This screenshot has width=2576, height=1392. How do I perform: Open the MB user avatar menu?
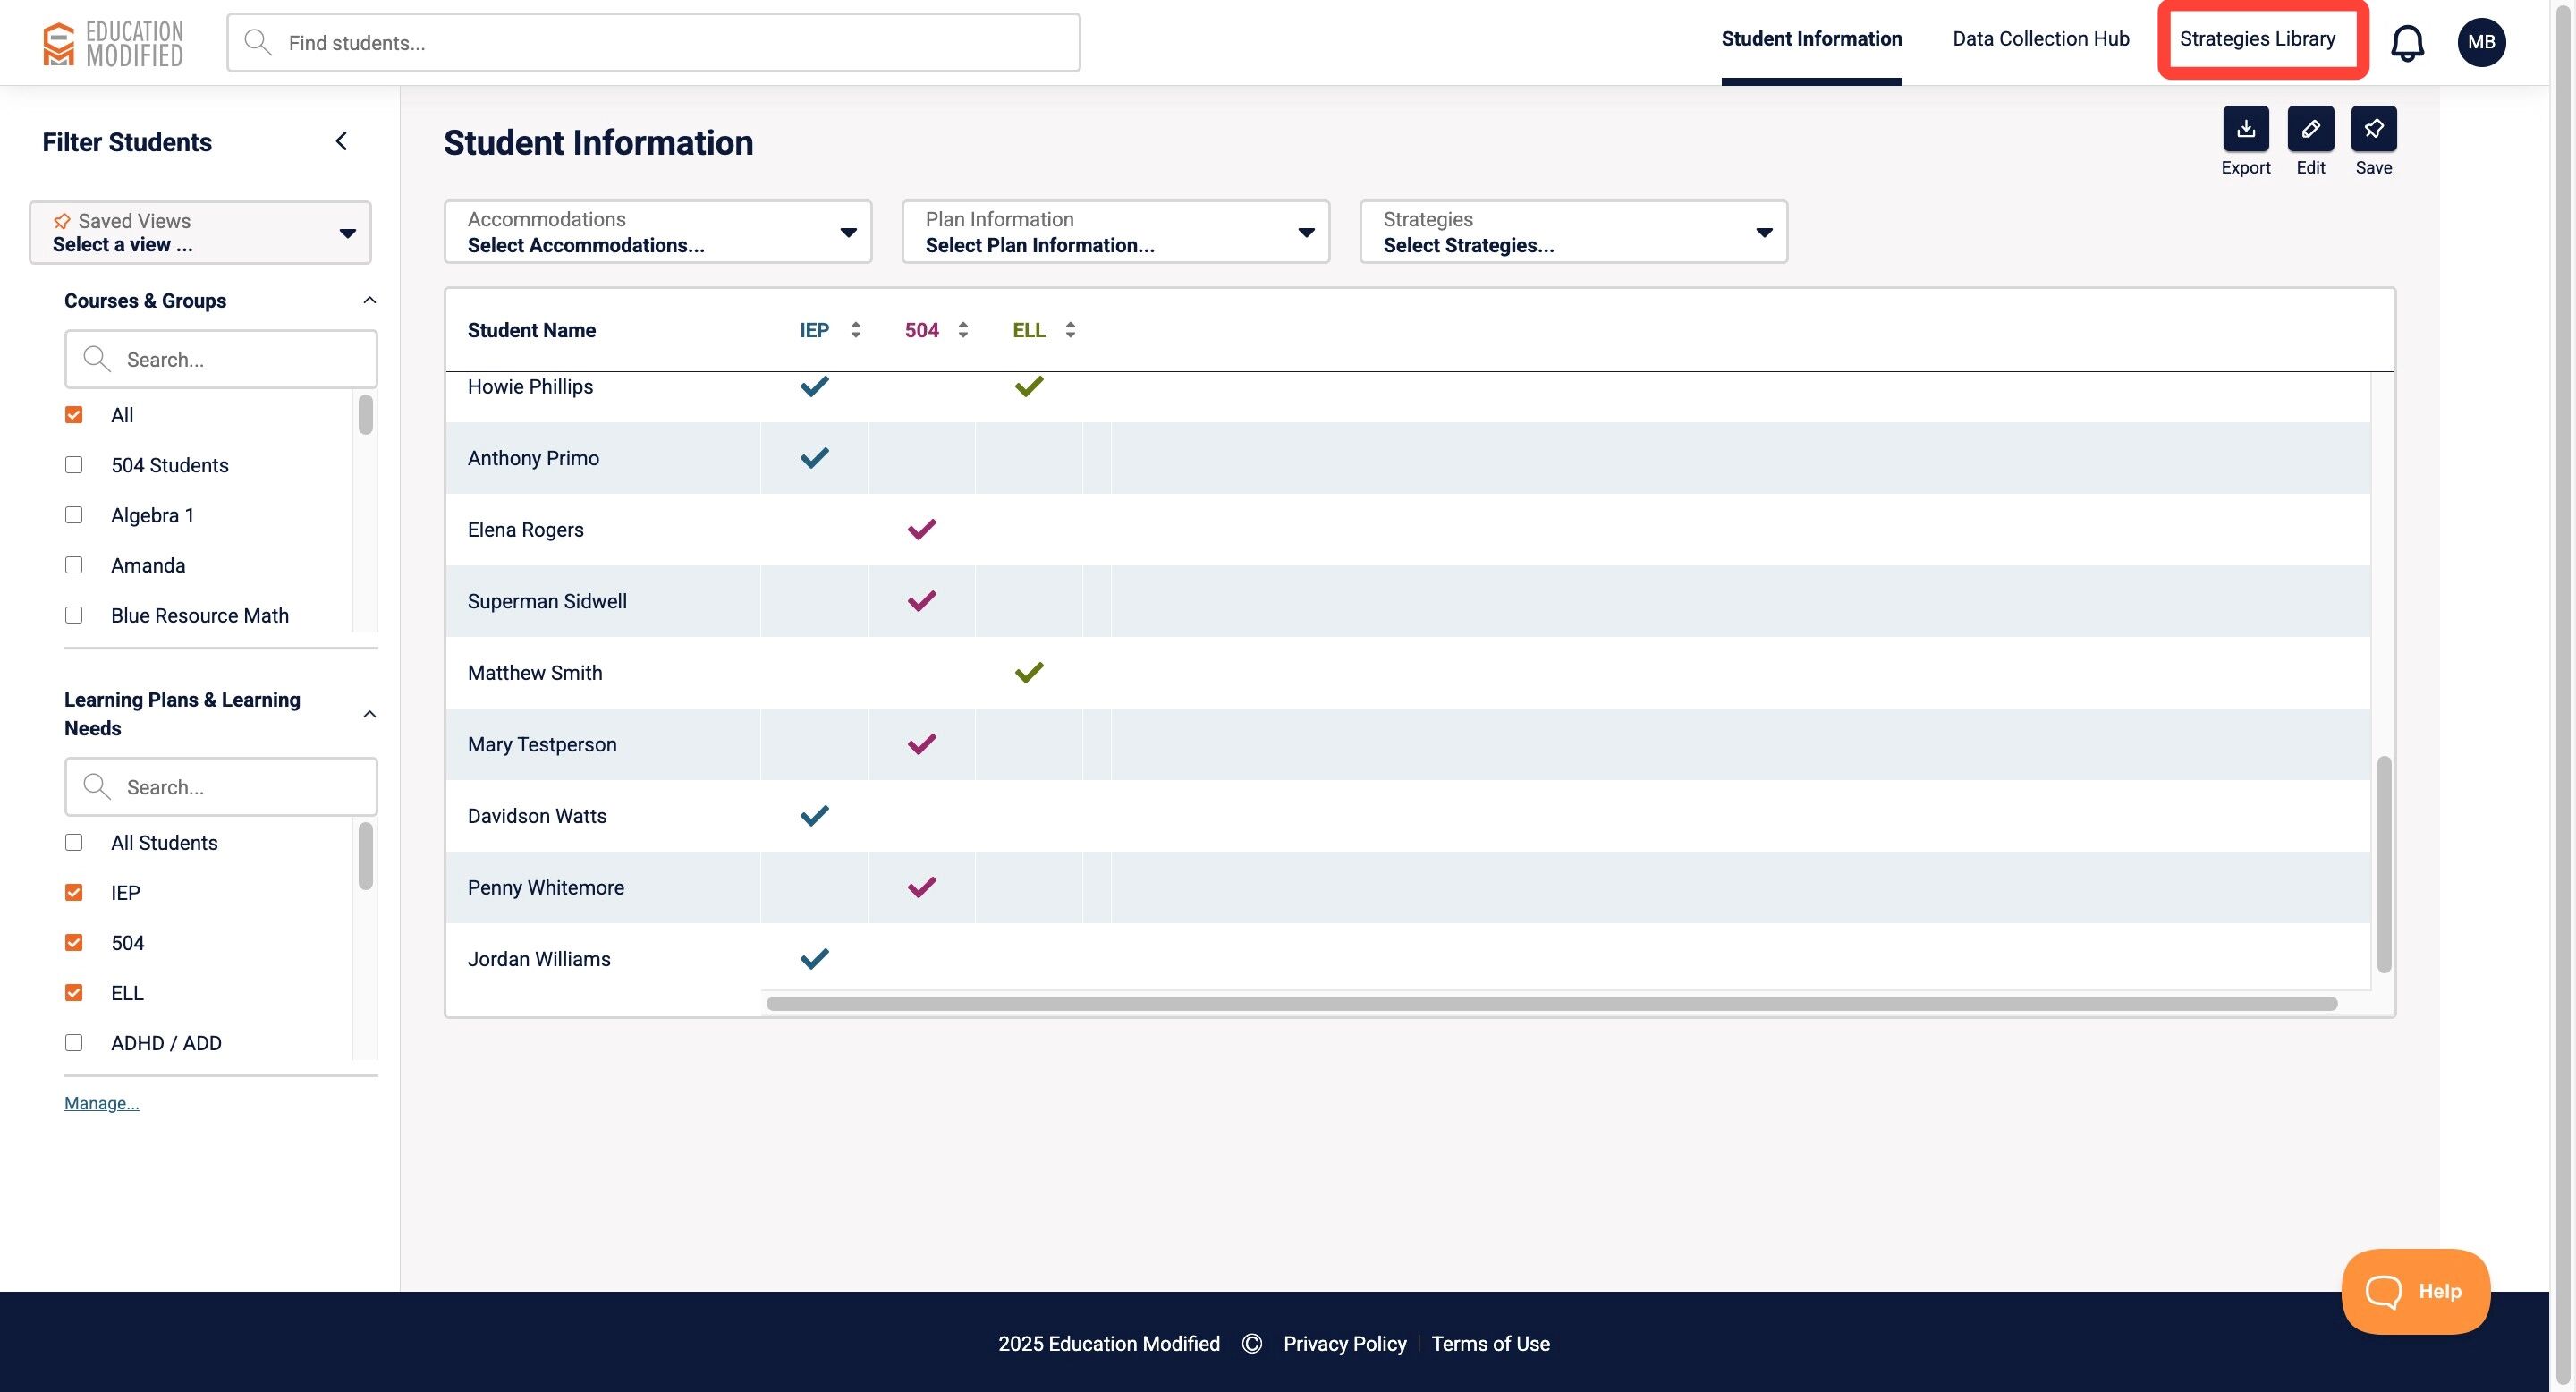point(2481,42)
